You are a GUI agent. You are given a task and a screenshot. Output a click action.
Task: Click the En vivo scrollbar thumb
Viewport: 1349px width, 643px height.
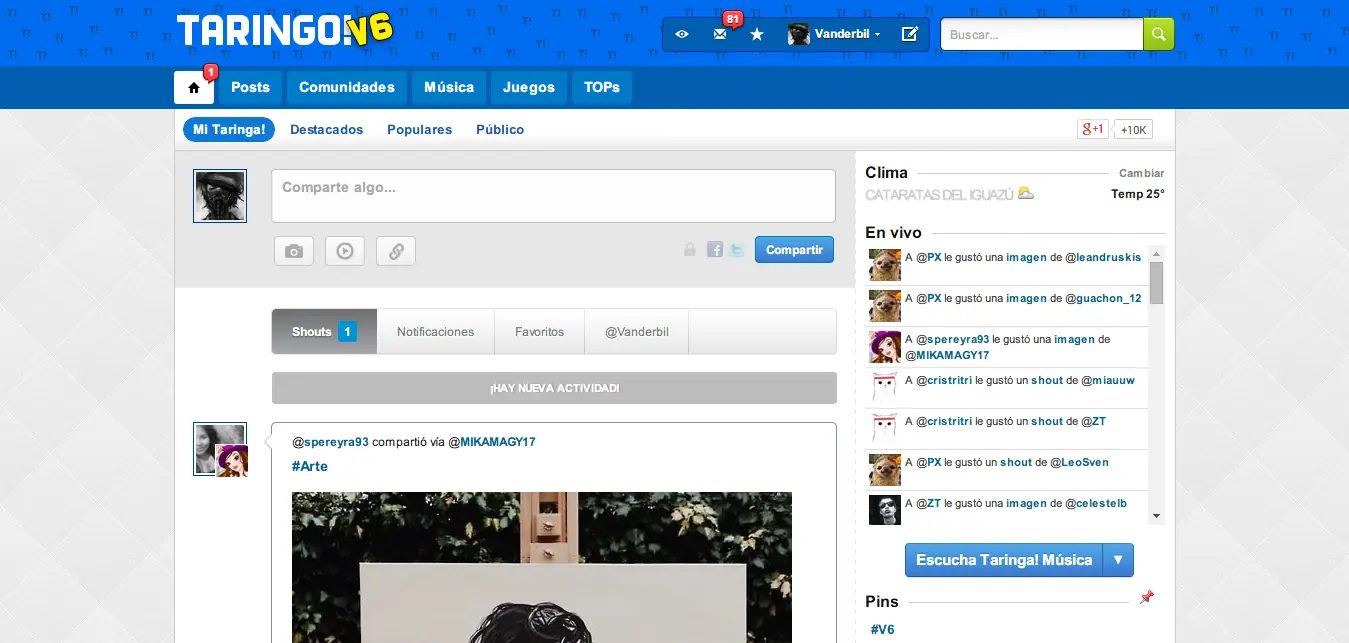point(1156,283)
